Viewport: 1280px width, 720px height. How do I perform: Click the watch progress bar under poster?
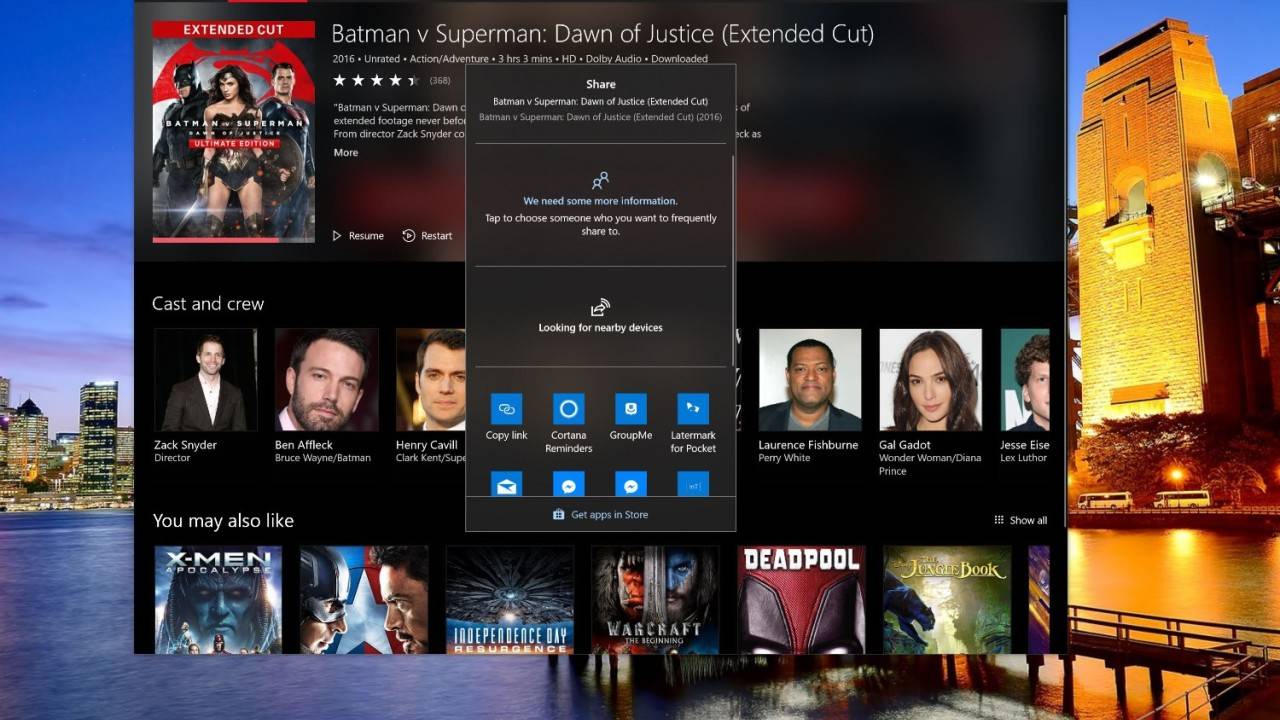[233, 240]
